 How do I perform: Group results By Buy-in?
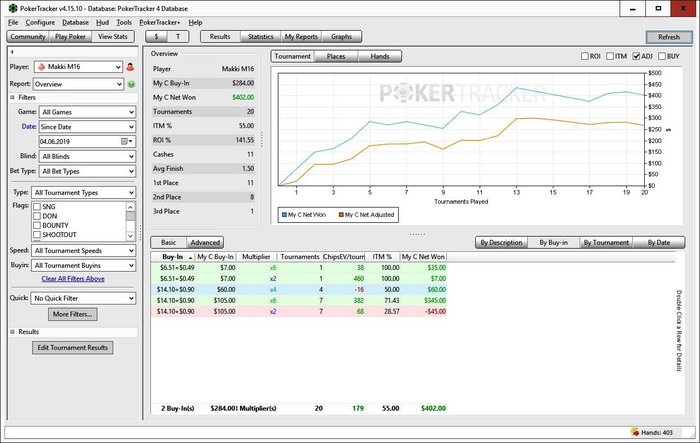point(553,242)
